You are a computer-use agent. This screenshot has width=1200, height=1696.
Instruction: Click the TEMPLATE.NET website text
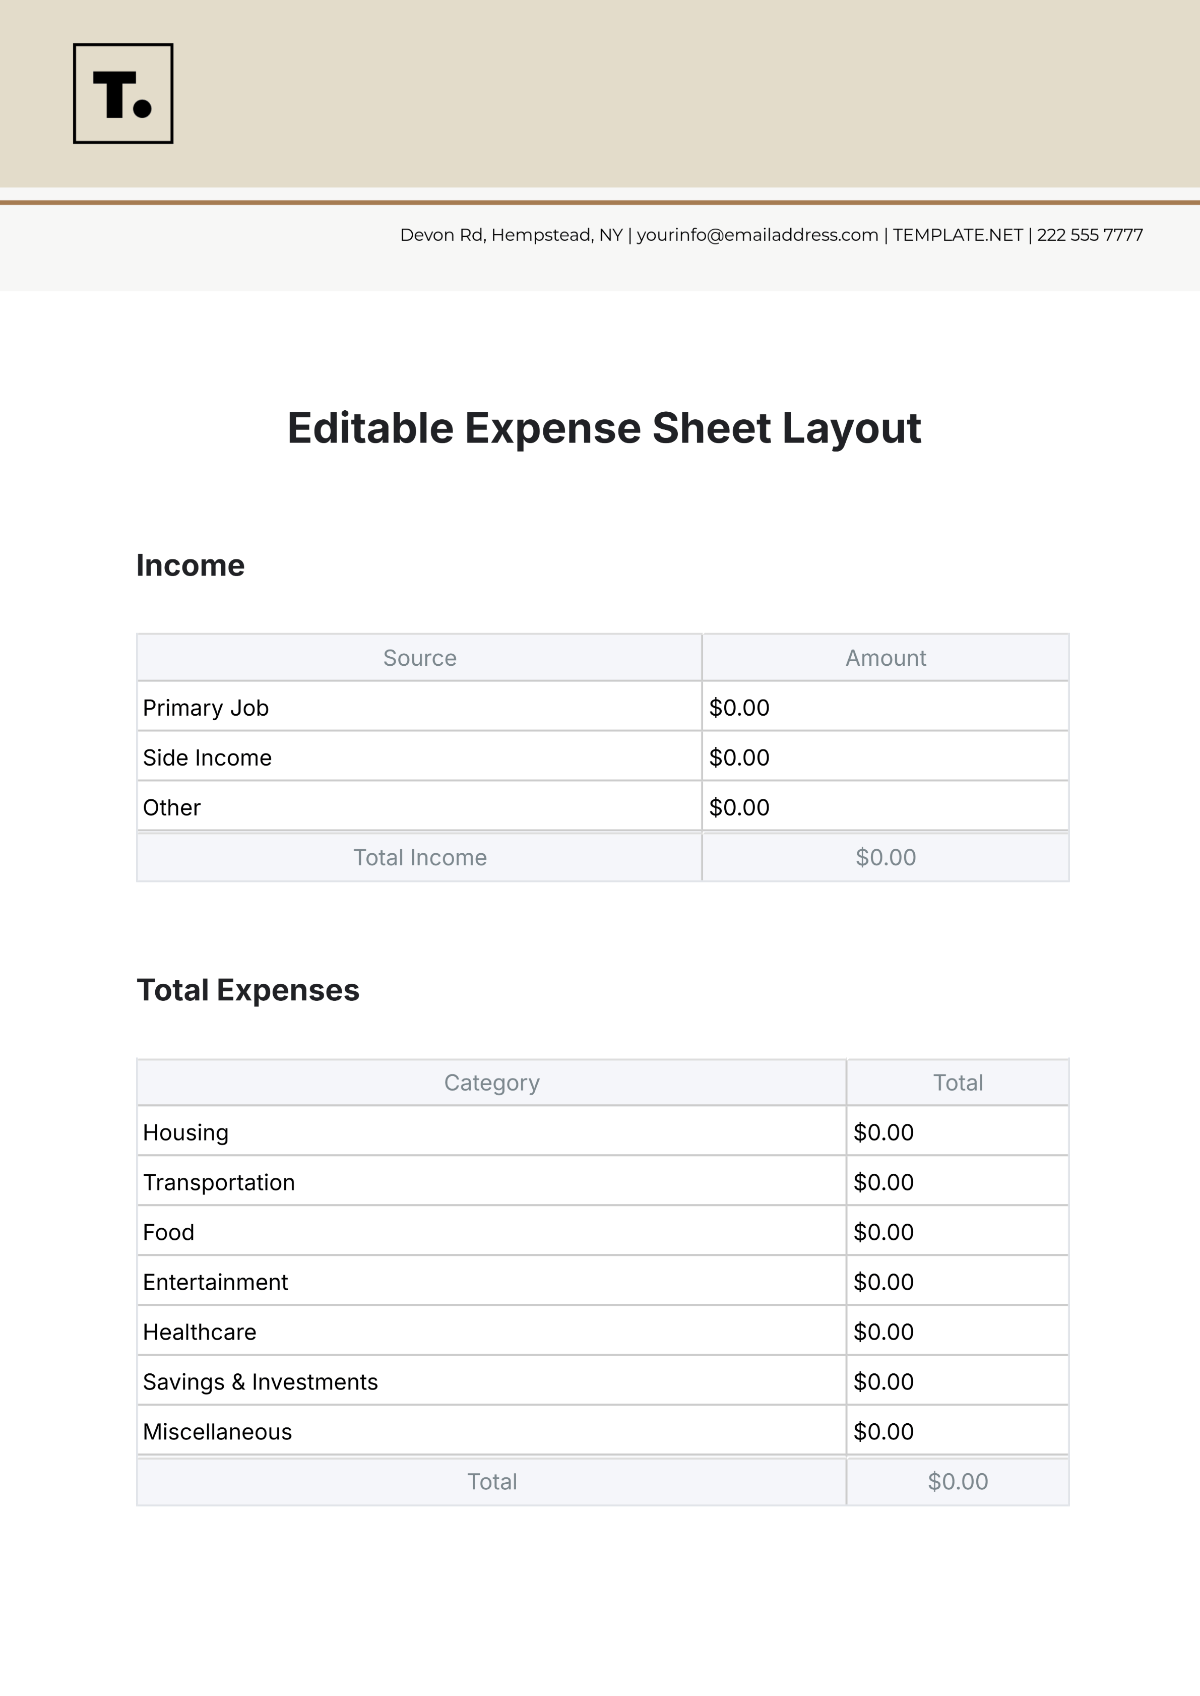[x=957, y=235]
